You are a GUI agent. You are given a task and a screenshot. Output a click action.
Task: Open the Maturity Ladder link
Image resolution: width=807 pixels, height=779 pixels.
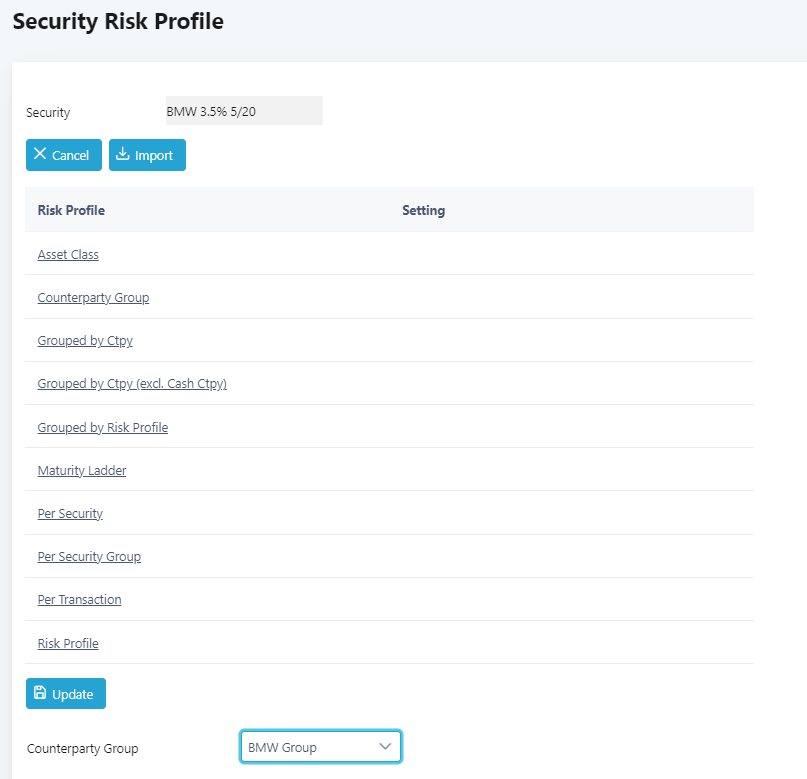(x=82, y=471)
